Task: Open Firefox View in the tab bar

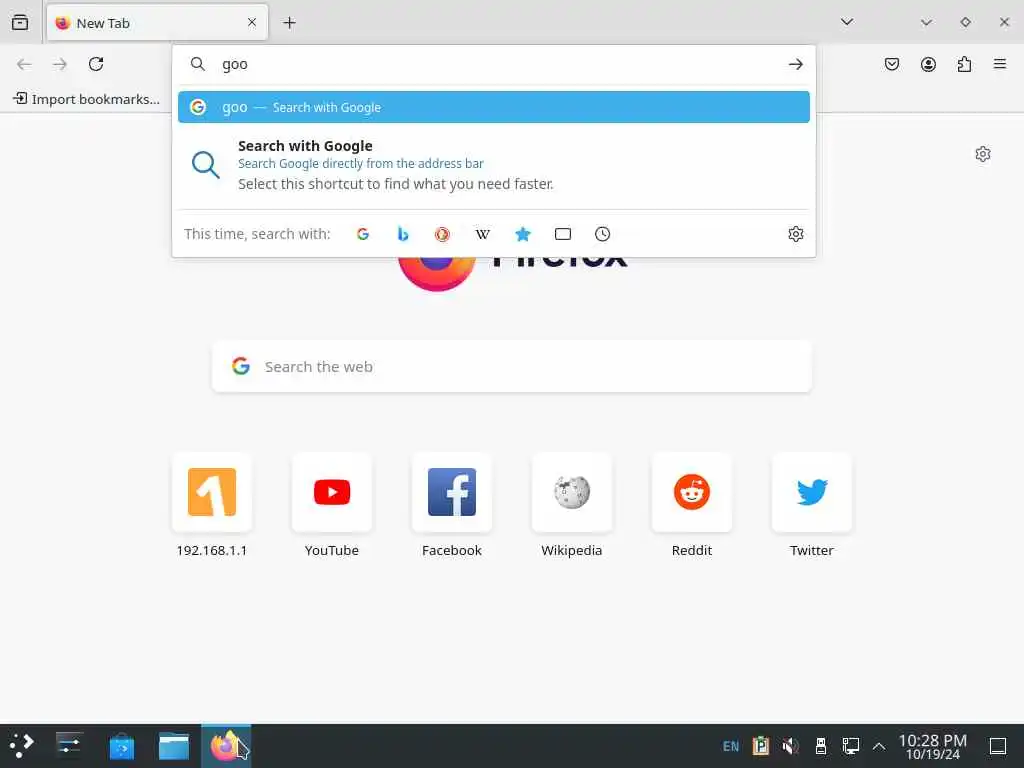Action: pos(20,22)
